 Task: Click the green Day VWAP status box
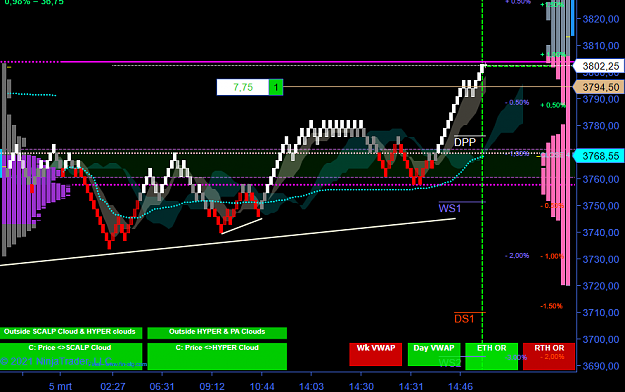434,354
